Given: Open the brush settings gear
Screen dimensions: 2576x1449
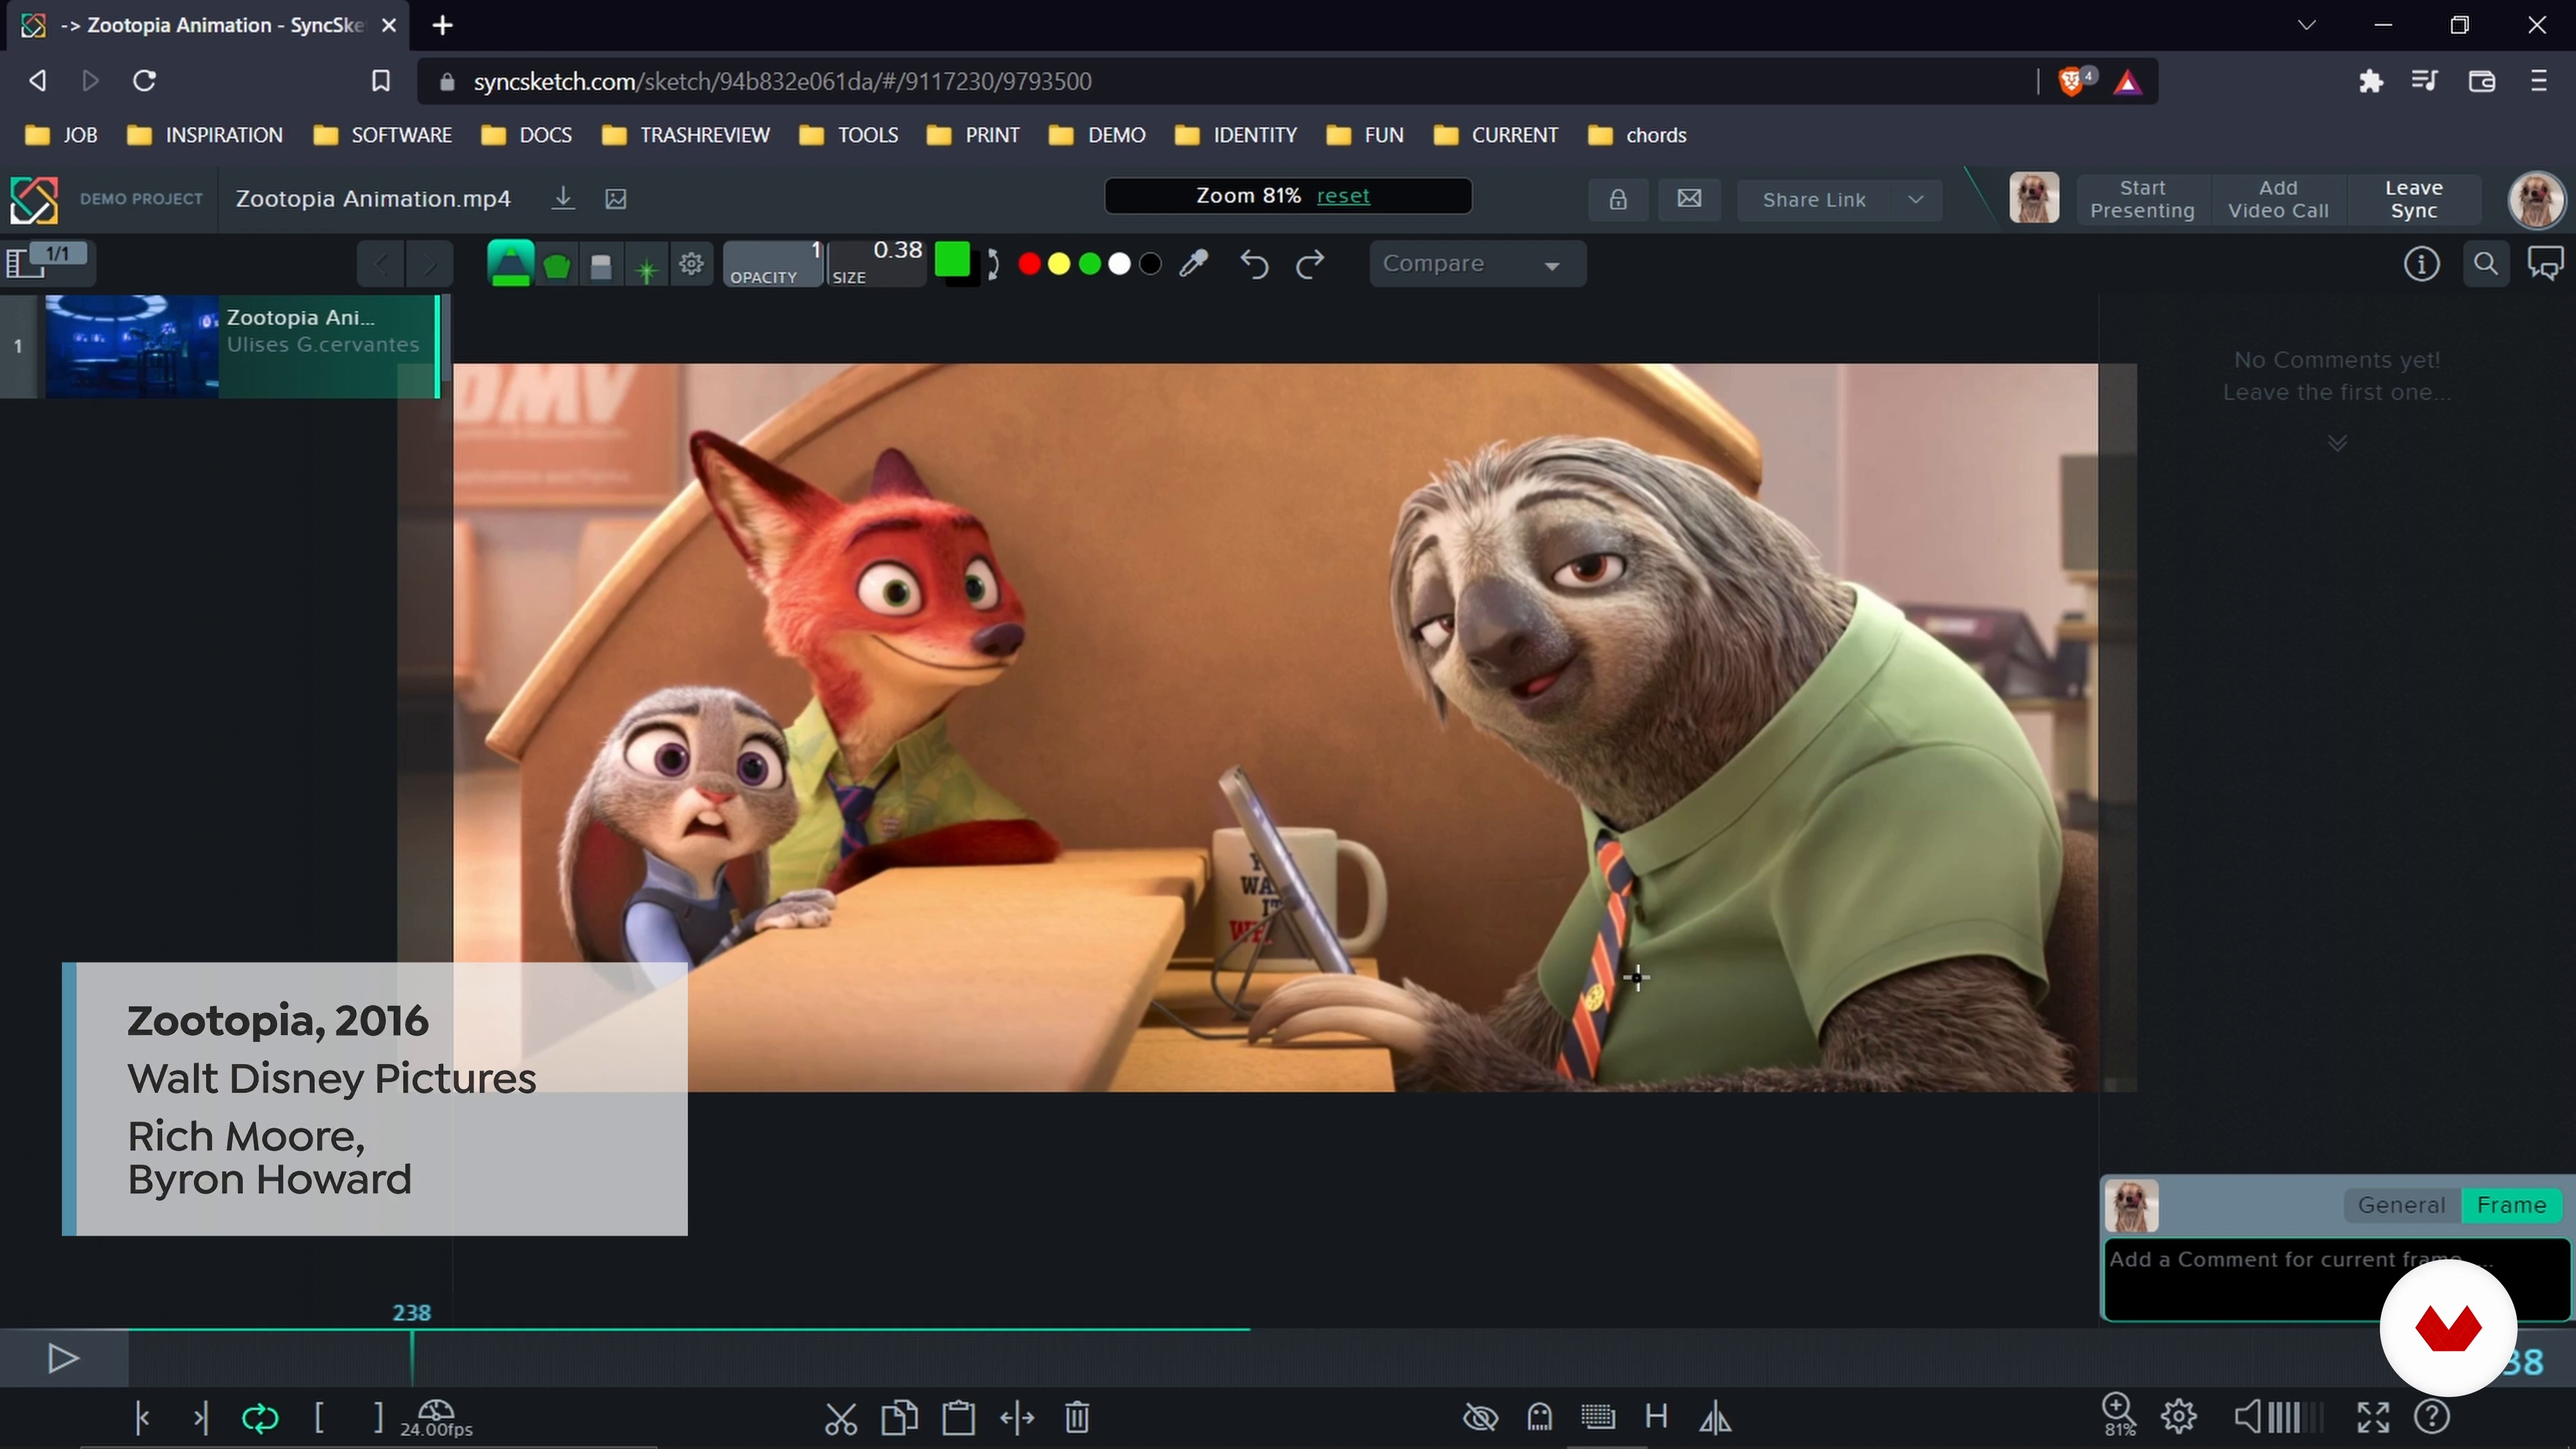Looking at the screenshot, I should [691, 264].
